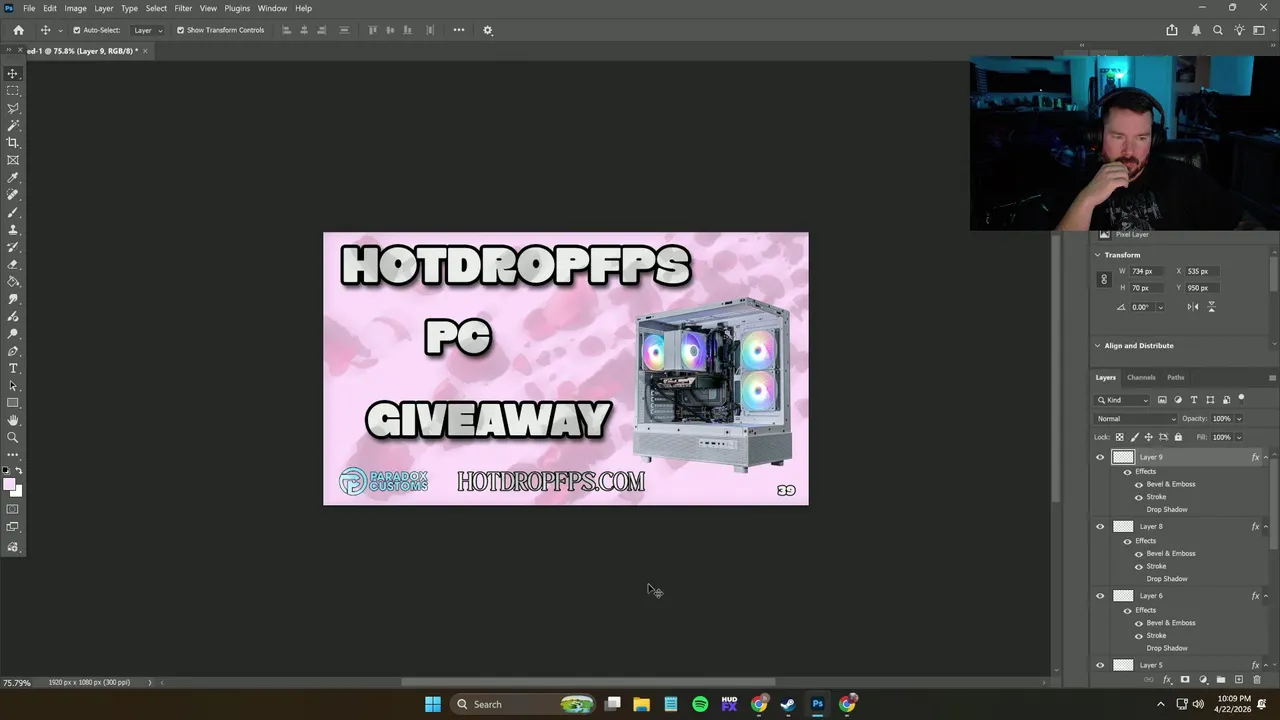The image size is (1280, 720).
Task: Select the Paint Bucket tool
Action: click(x=13, y=282)
